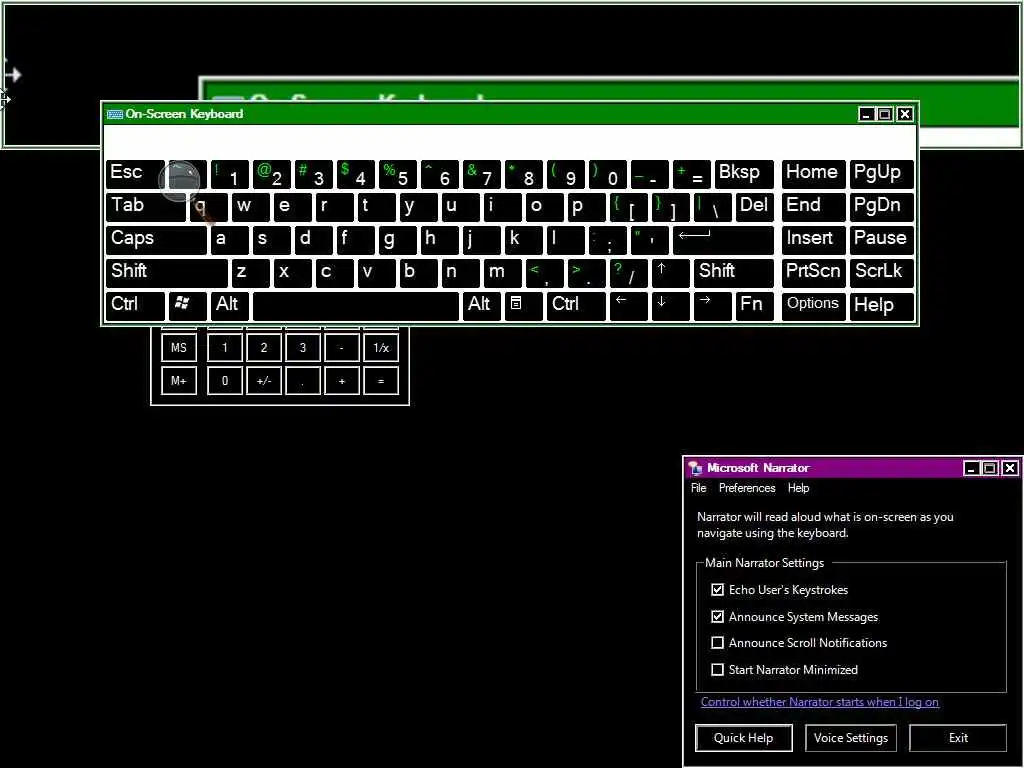Hit the Tab key

pyautogui.click(x=146, y=206)
